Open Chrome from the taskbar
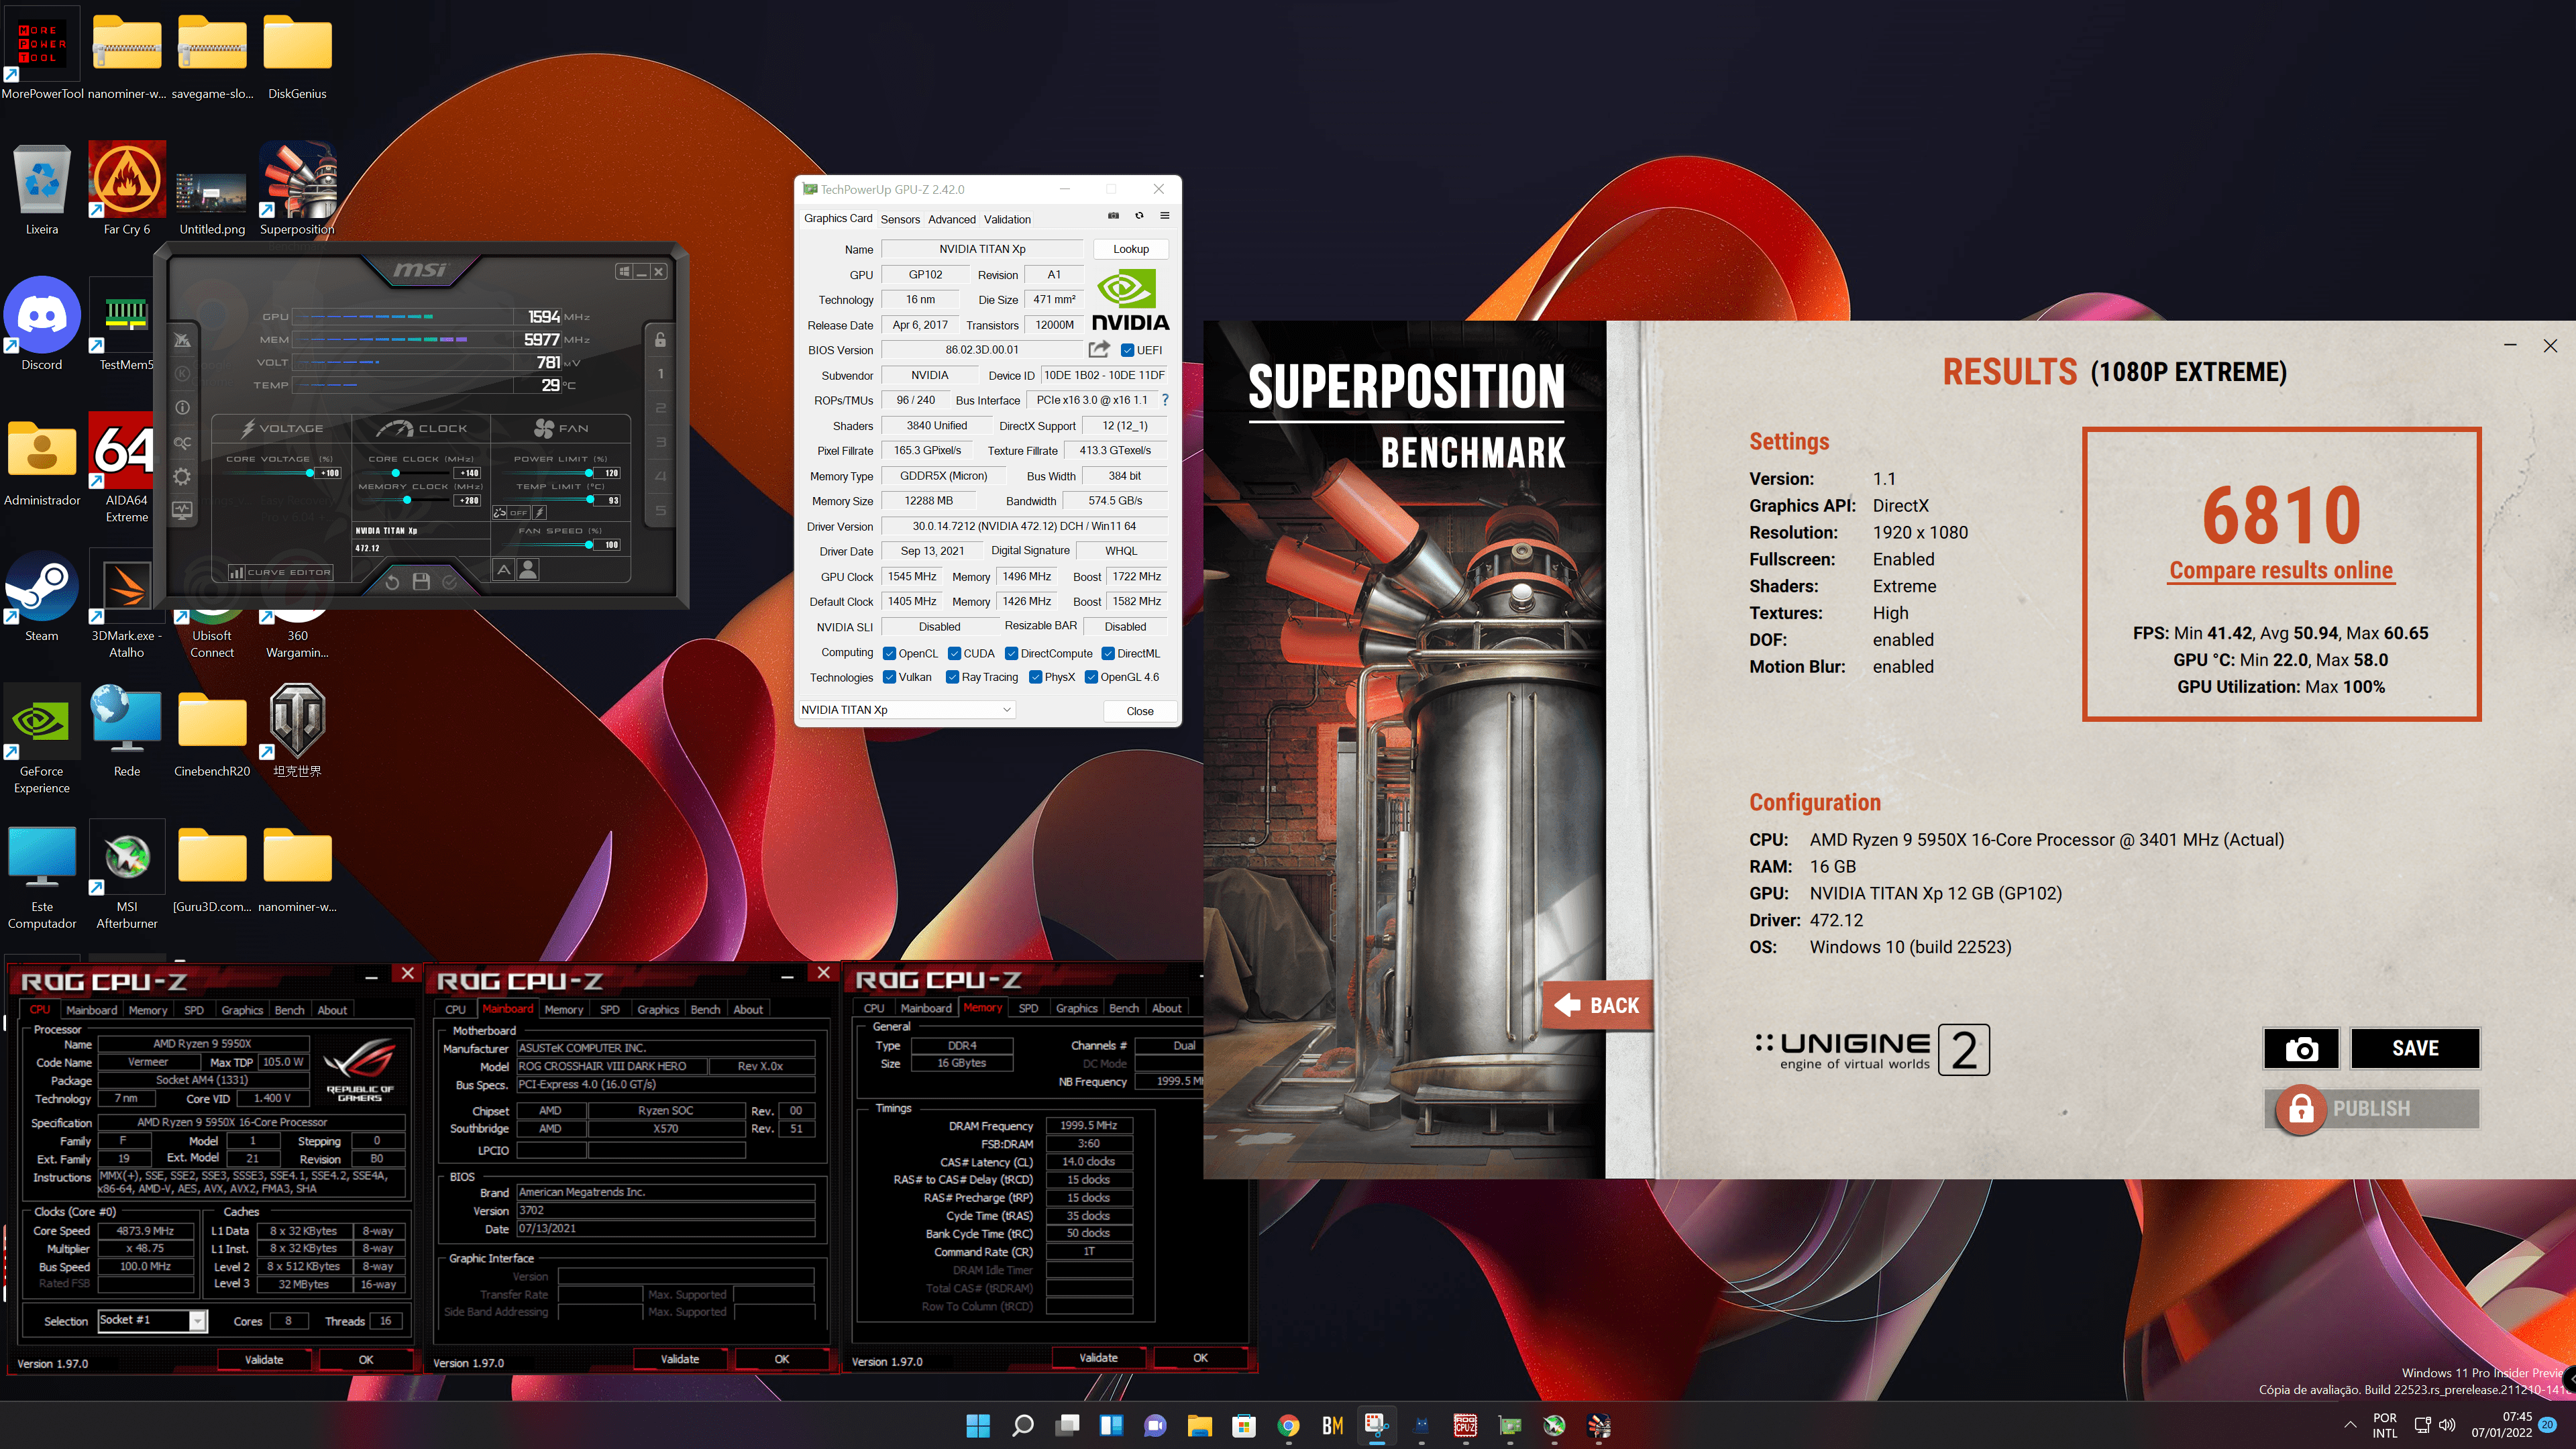The image size is (2576, 1449). tap(1288, 1425)
